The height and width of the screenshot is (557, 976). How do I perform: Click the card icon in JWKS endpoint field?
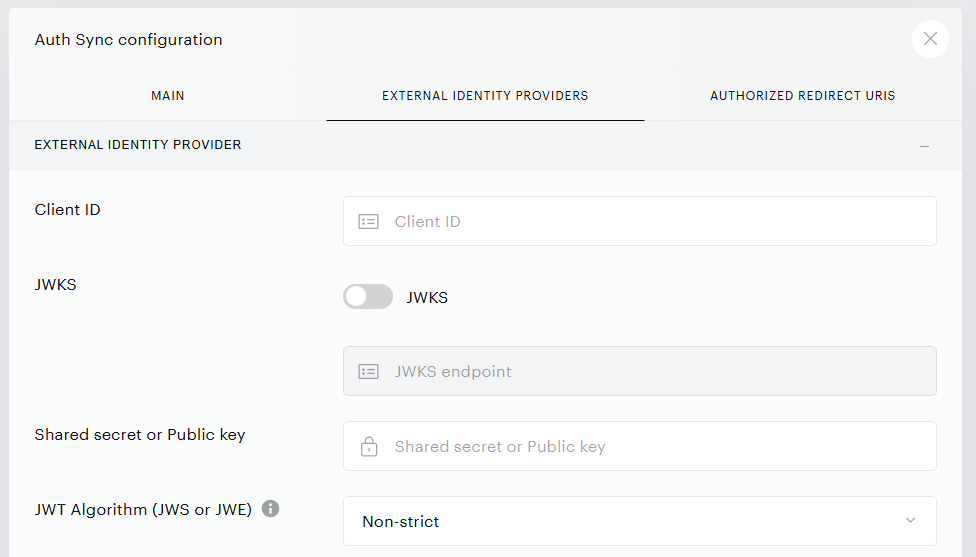(x=368, y=372)
